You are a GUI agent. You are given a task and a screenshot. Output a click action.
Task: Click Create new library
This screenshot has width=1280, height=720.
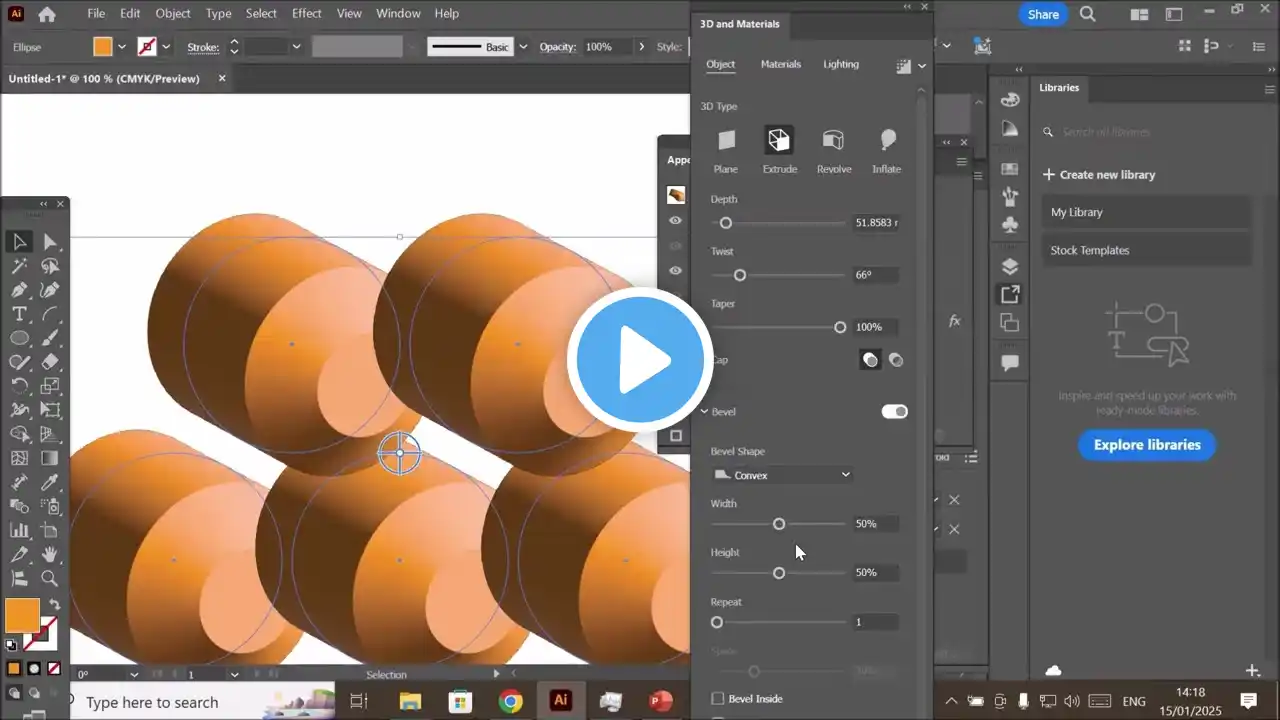1098,175
